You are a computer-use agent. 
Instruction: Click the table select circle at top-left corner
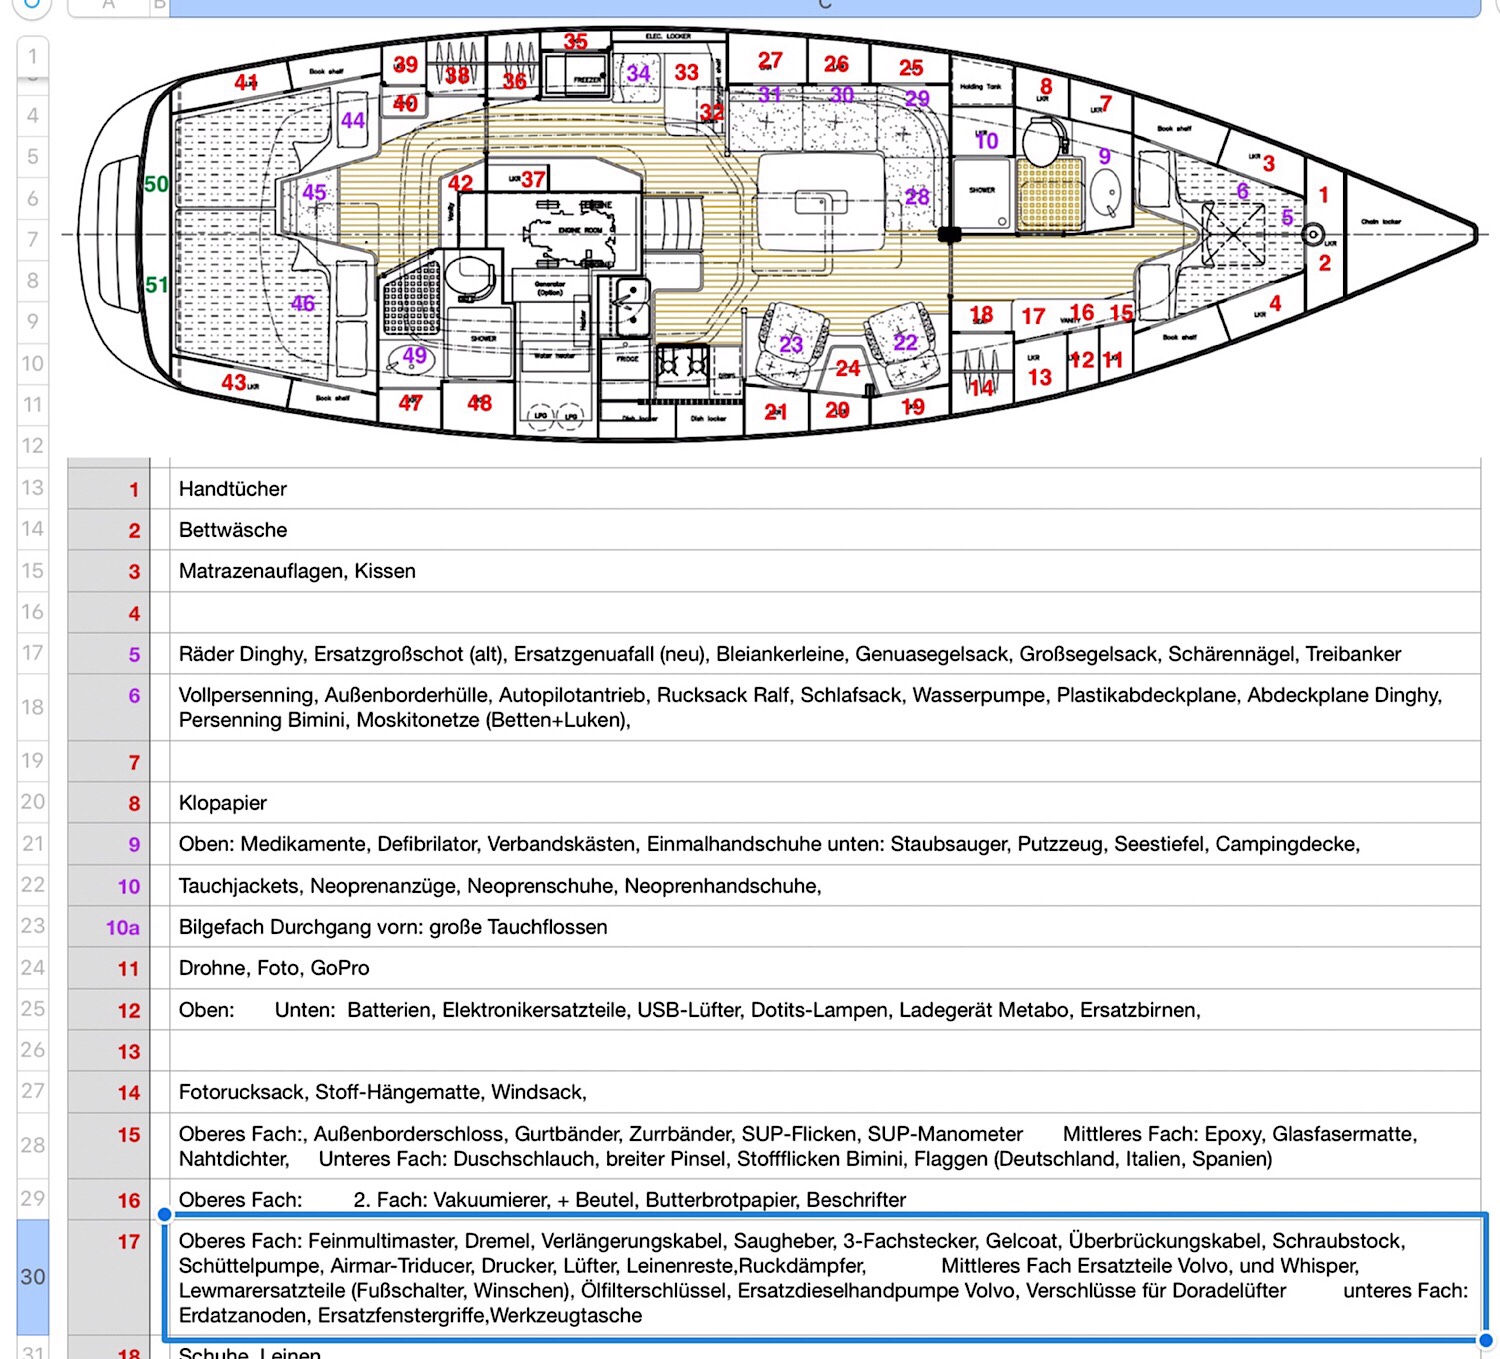pos(32,6)
